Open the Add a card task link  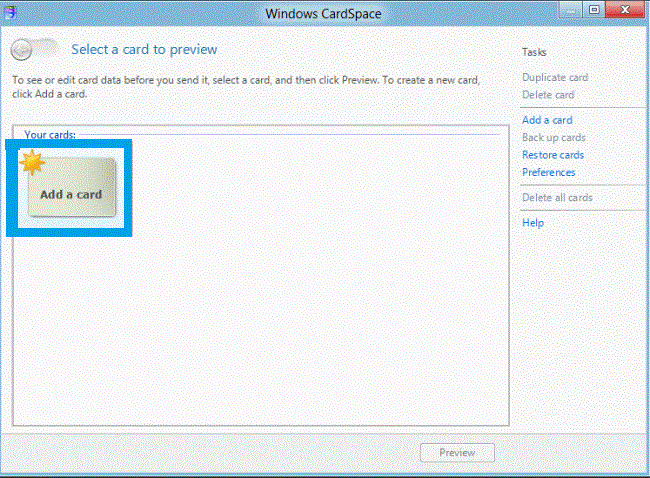pos(547,120)
